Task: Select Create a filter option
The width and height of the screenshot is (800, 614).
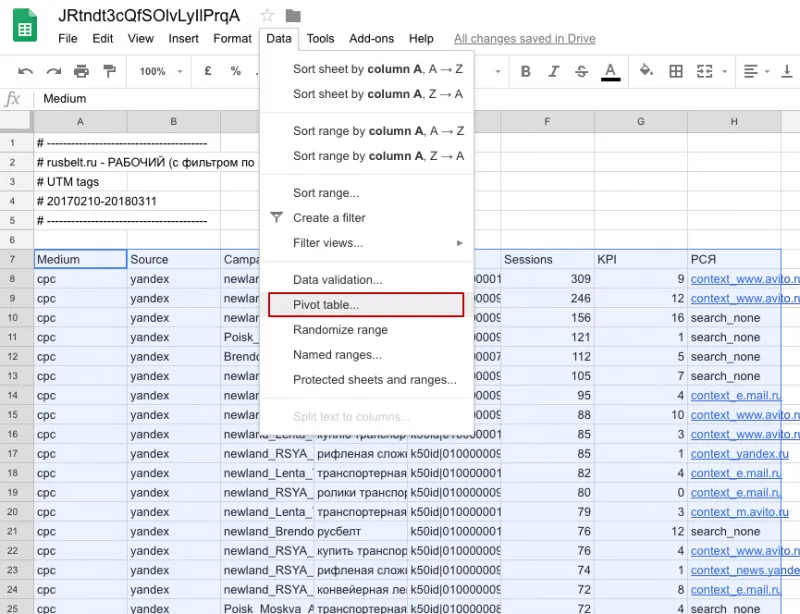Action: 366,218
